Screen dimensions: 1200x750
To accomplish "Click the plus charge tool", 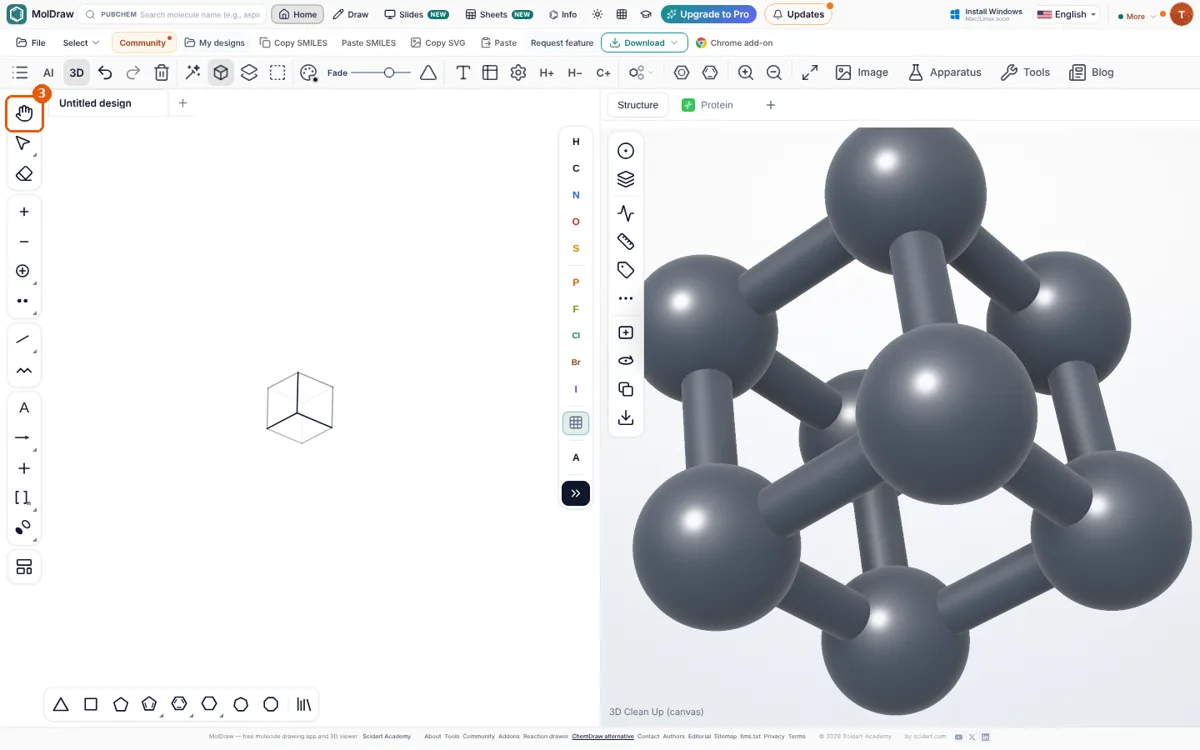I will [x=24, y=212].
